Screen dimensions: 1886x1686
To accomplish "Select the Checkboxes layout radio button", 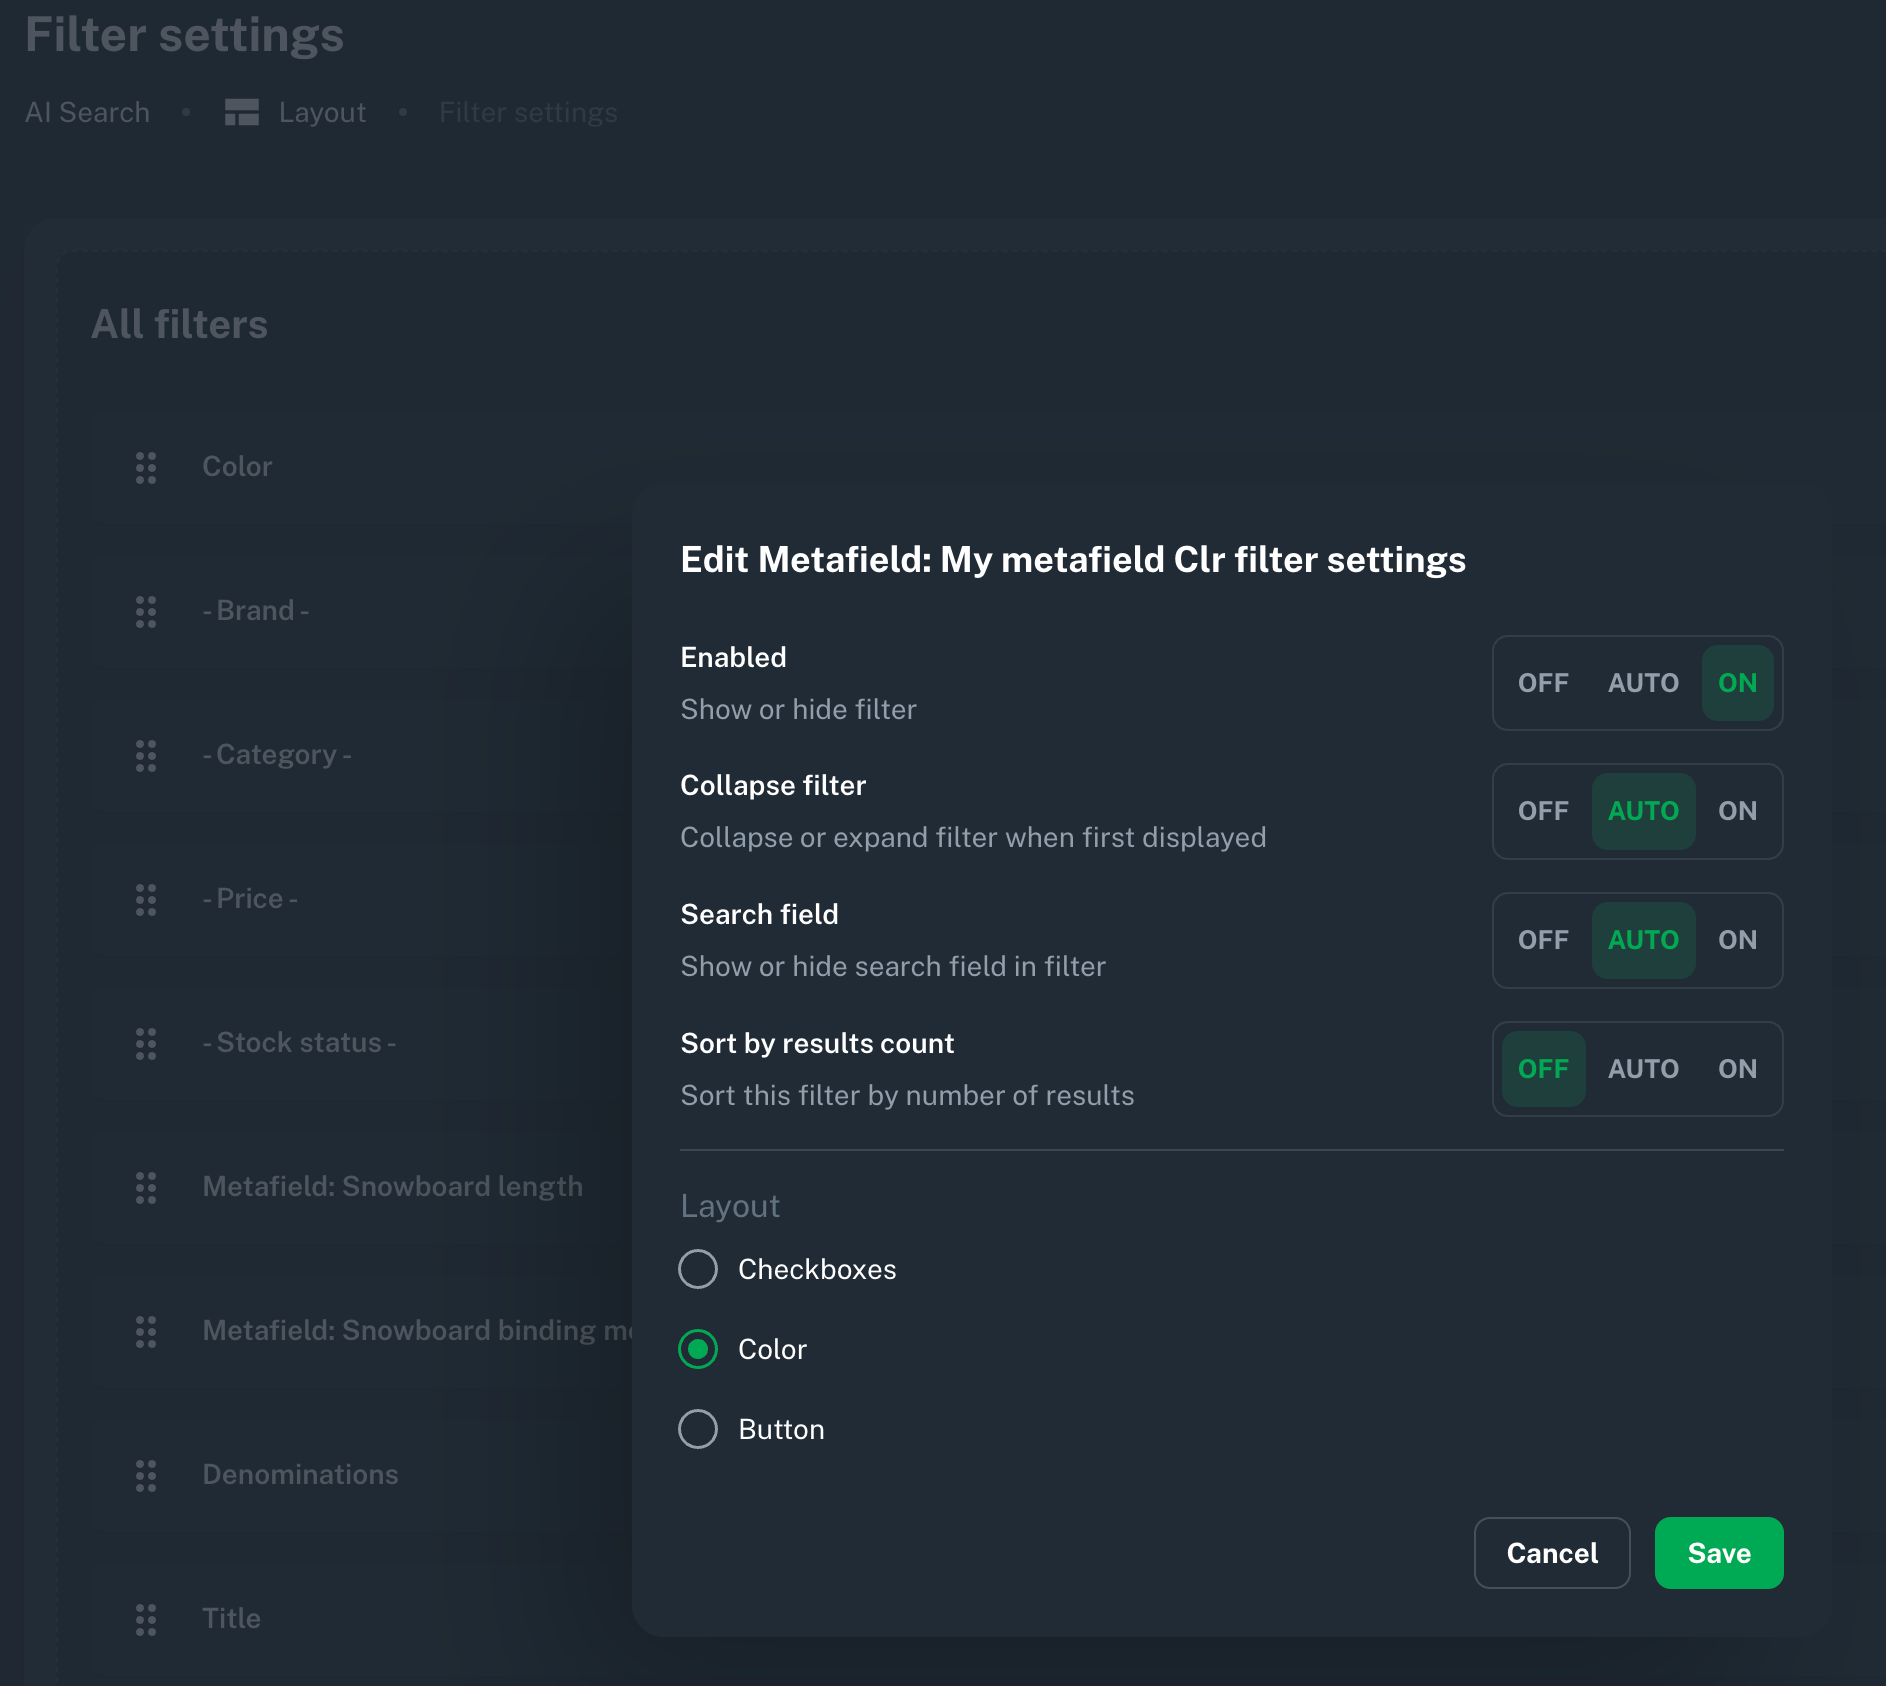I will [698, 1269].
